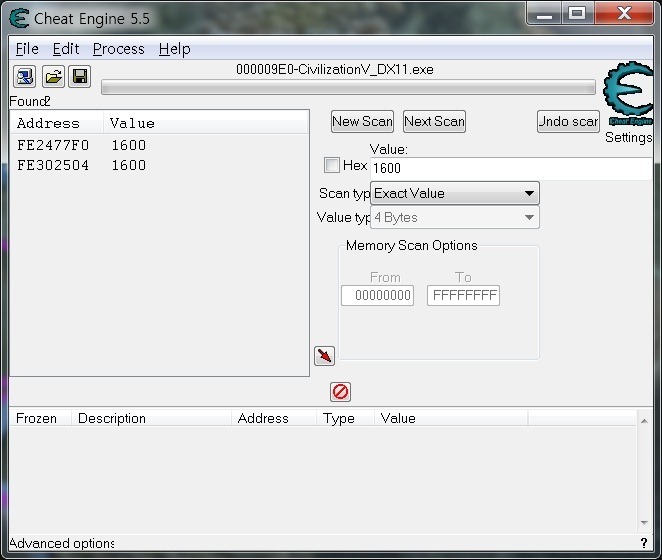This screenshot has width=662, height=560.
Task: Click the open folder toolbar icon
Action: click(53, 77)
